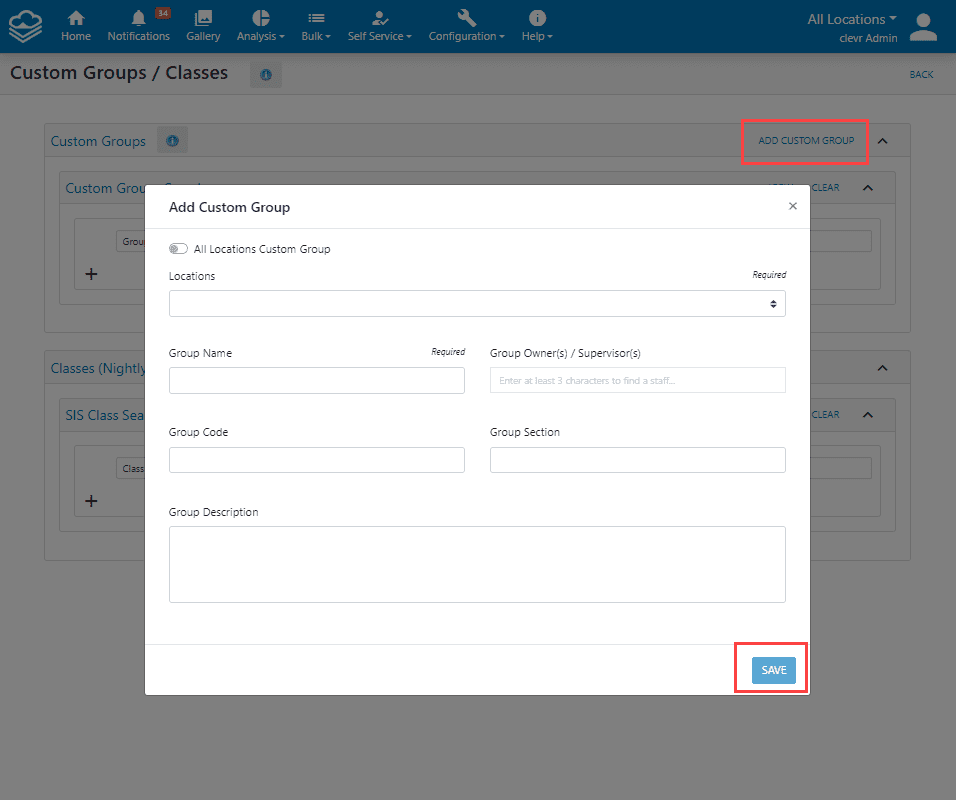Click the Add Custom Group dialog title
This screenshot has width=956, height=800.
coord(229,207)
